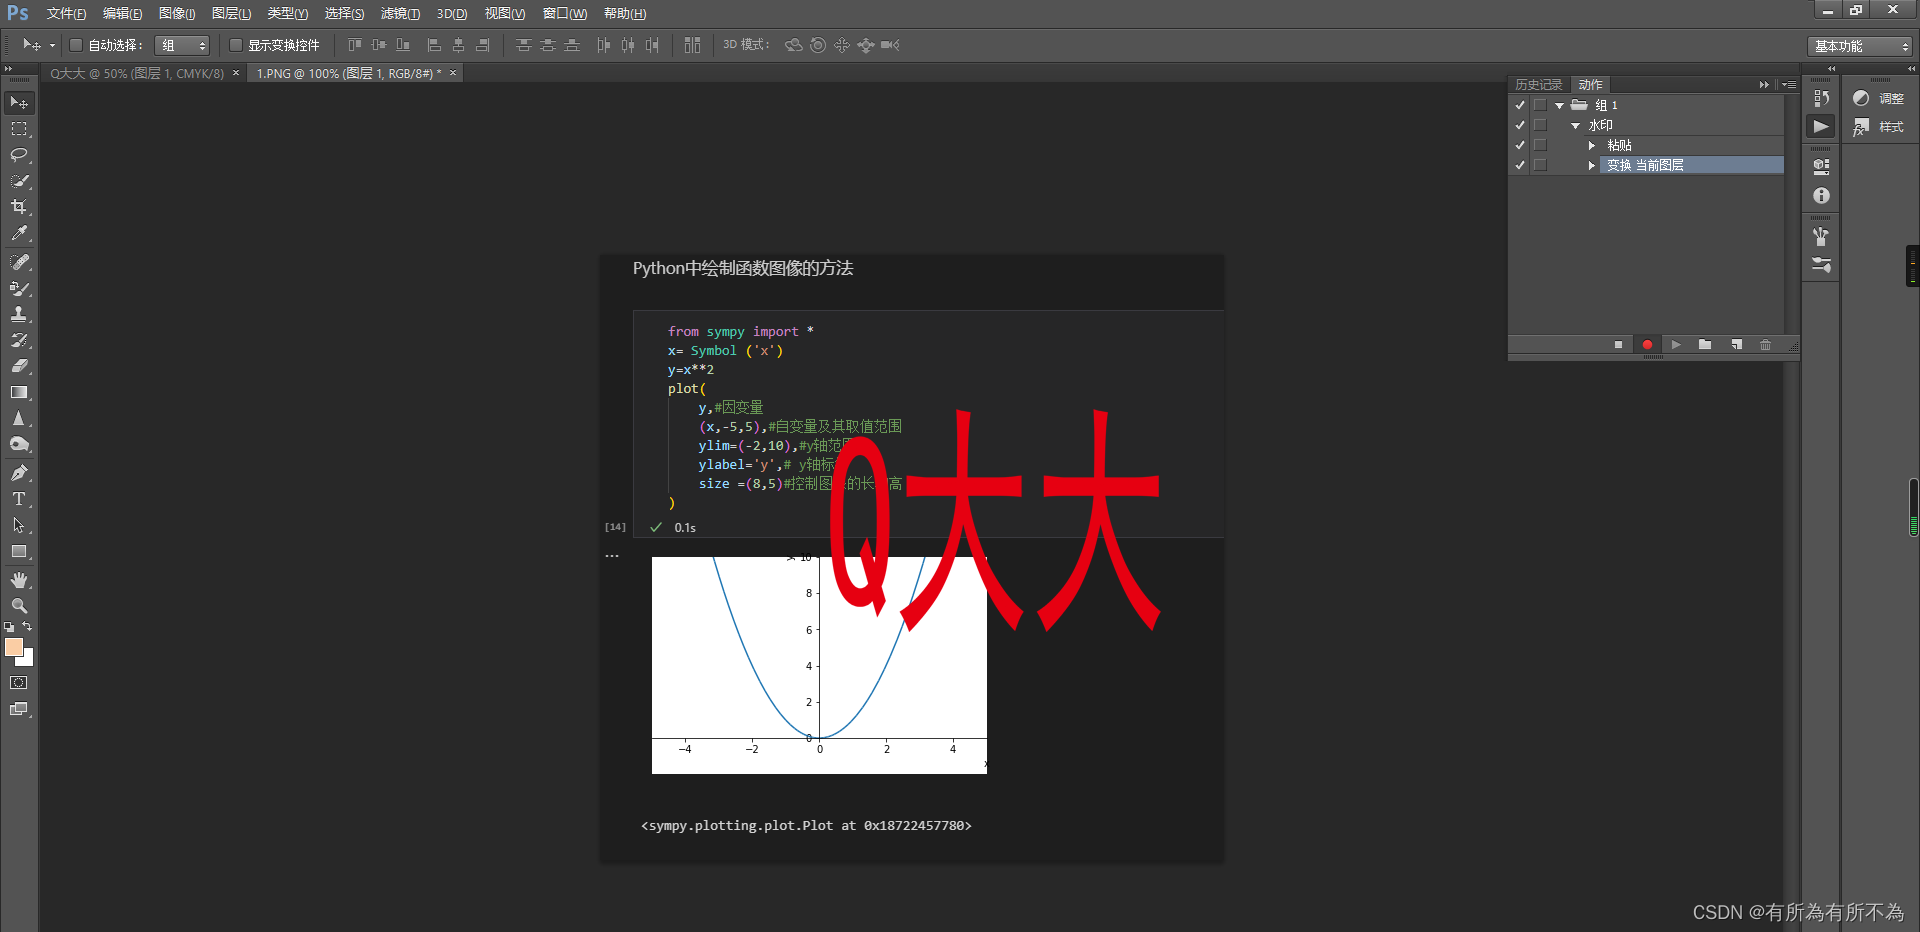The height and width of the screenshot is (932, 1920).
Task: Select the Eyedropper tool
Action: tap(19, 233)
